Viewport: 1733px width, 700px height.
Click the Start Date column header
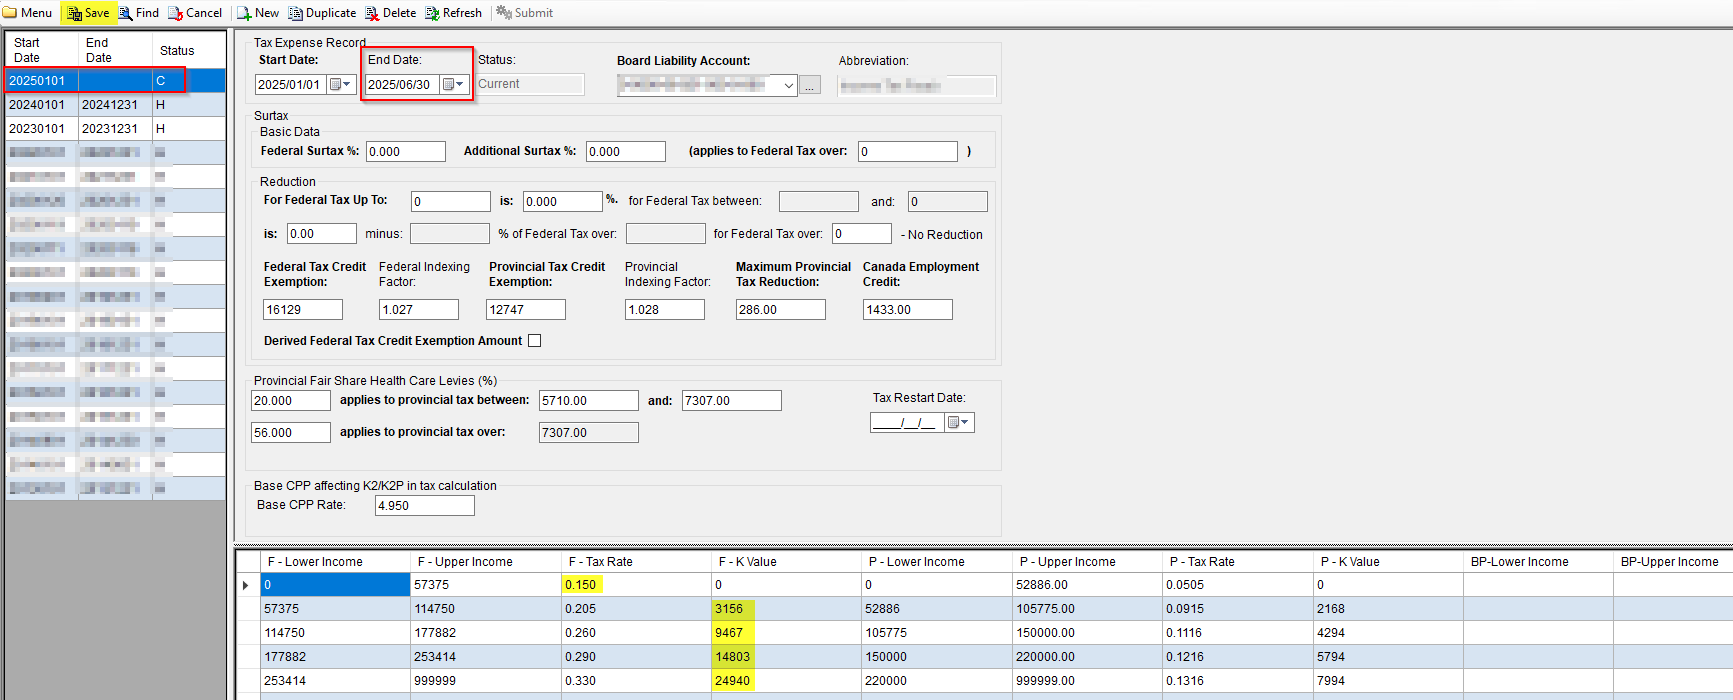(x=41, y=50)
